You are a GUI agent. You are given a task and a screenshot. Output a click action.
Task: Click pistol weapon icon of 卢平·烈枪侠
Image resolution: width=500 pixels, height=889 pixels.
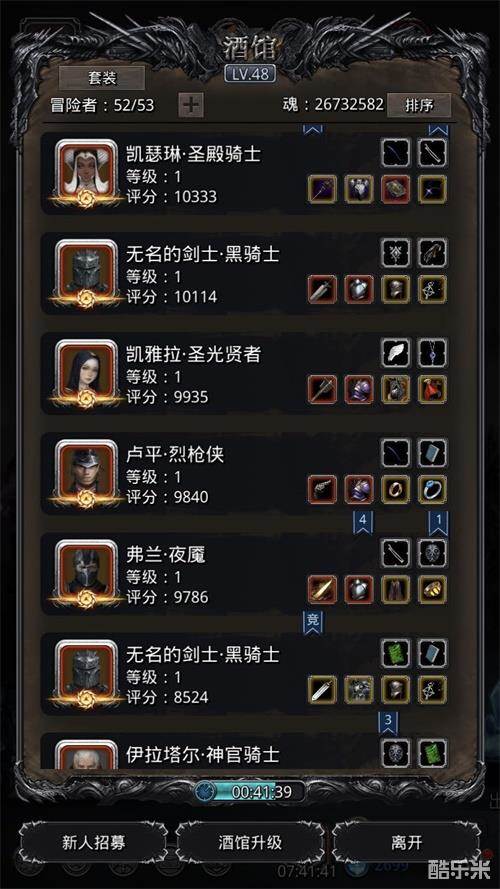(323, 490)
